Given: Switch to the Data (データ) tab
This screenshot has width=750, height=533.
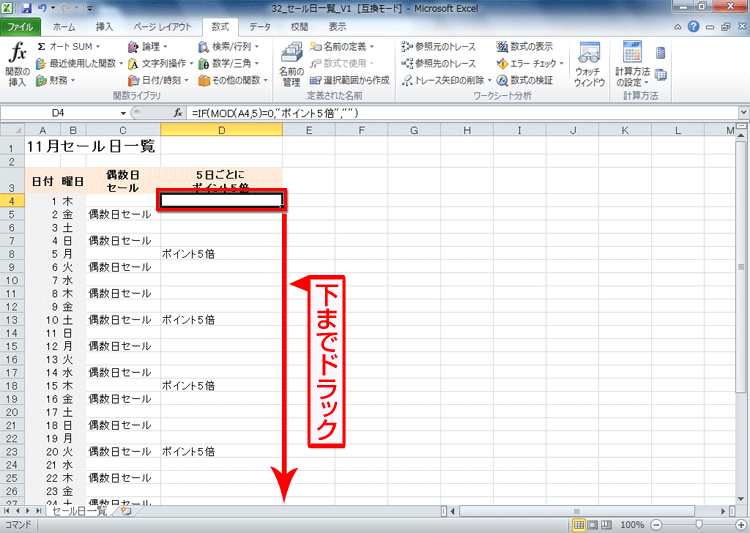Looking at the screenshot, I should click(260, 27).
